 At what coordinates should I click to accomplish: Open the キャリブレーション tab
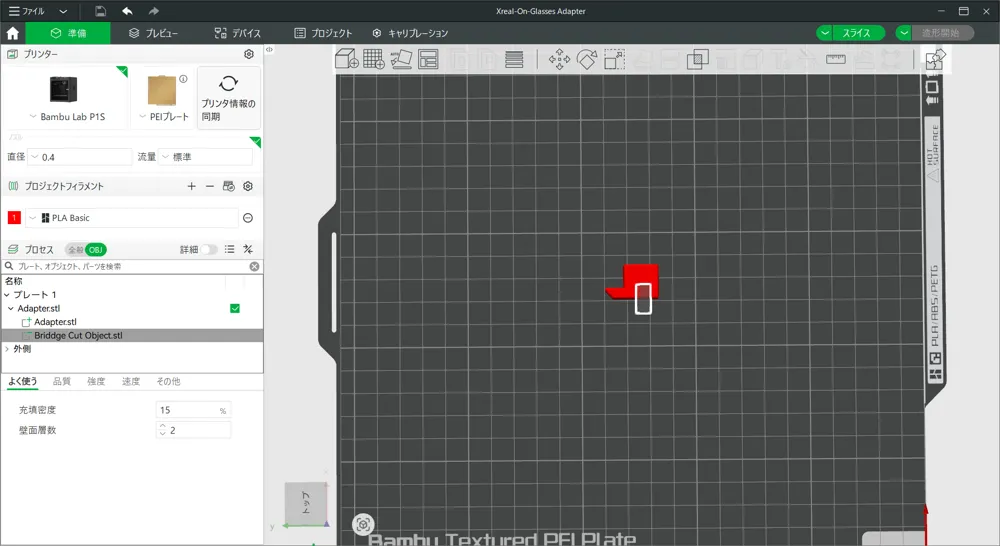[x=410, y=33]
